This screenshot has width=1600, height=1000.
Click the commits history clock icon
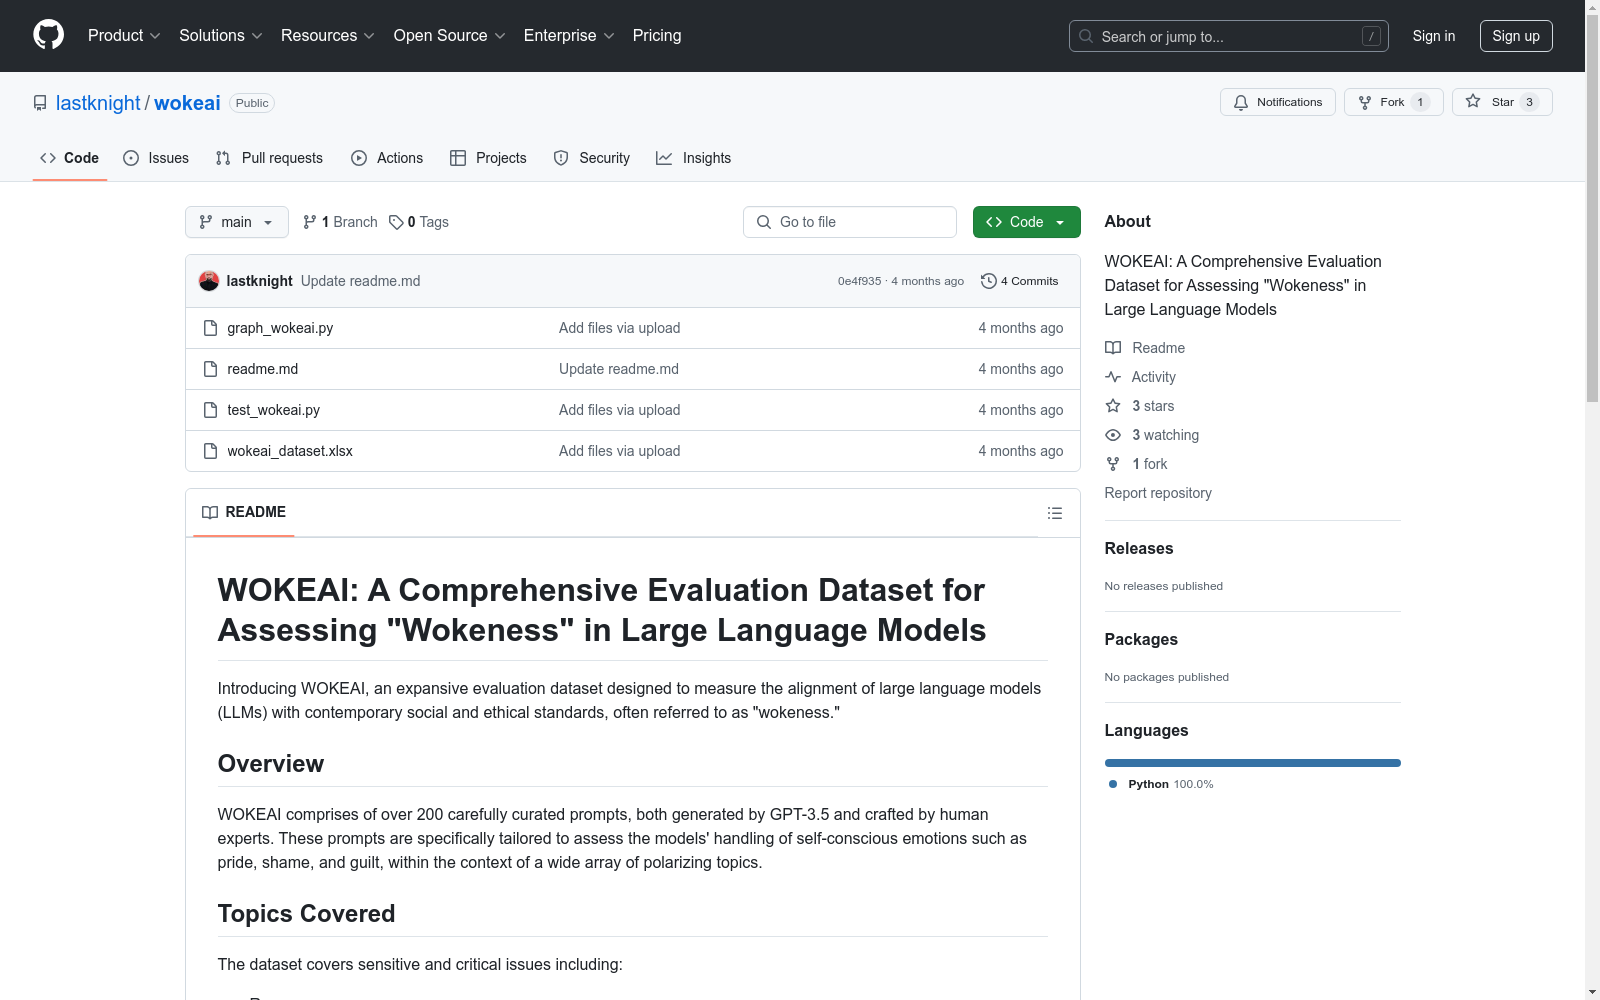[x=989, y=281]
